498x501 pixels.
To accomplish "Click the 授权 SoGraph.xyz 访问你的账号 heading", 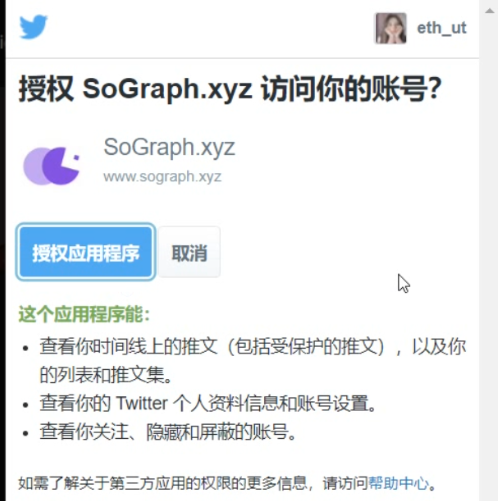I will (x=230, y=89).
